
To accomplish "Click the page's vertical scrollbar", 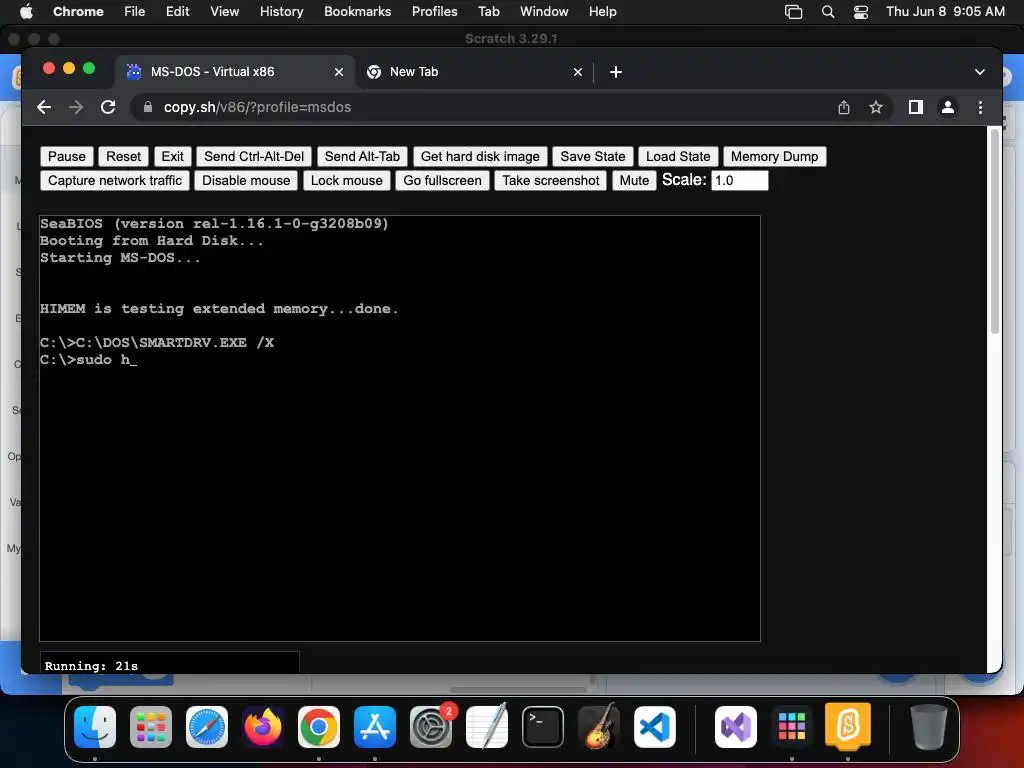I will [995, 232].
